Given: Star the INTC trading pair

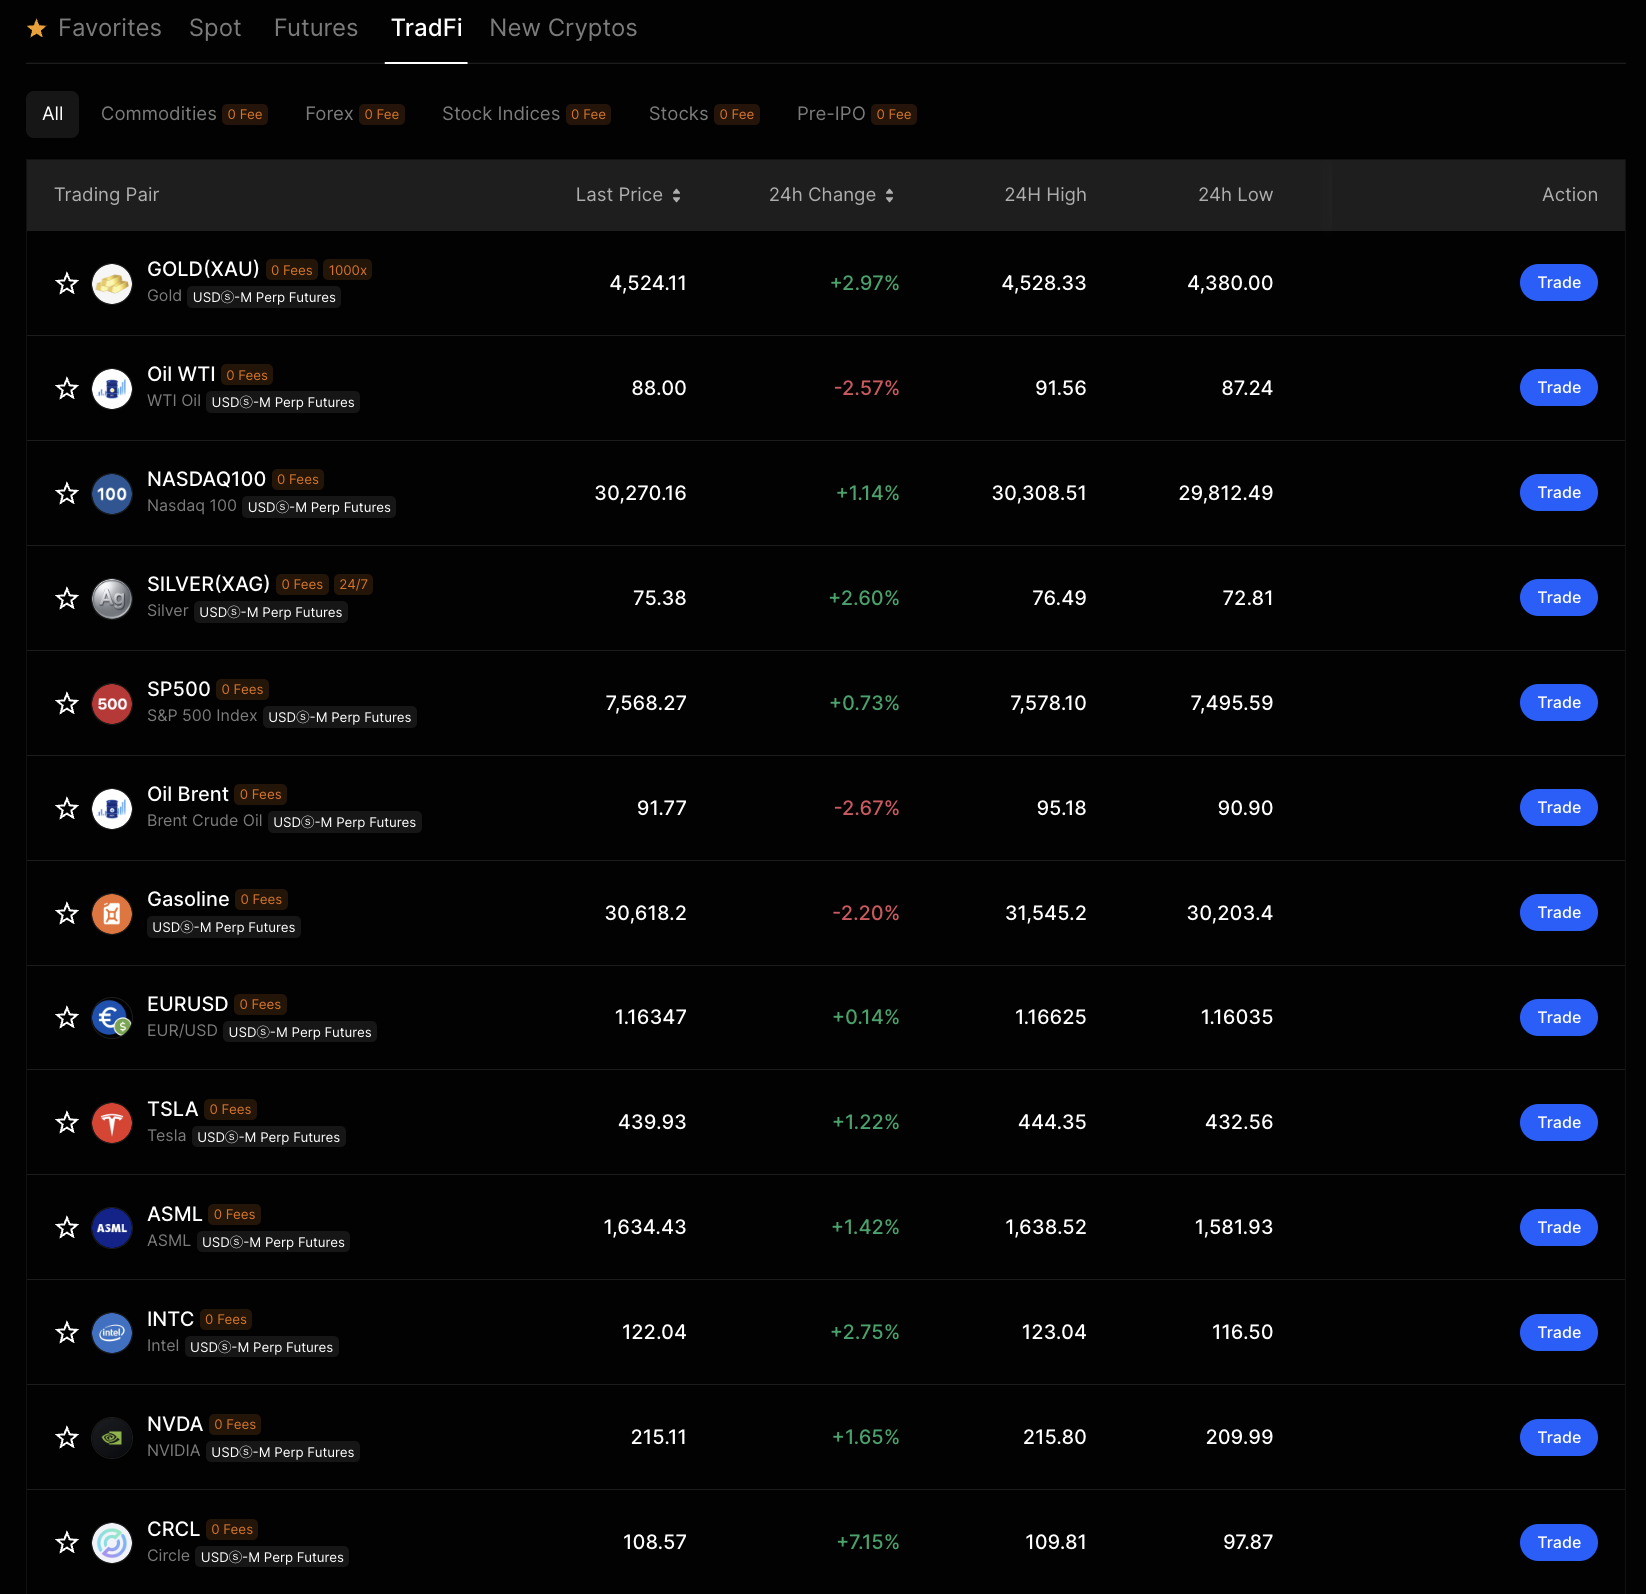Looking at the screenshot, I should tap(67, 1333).
